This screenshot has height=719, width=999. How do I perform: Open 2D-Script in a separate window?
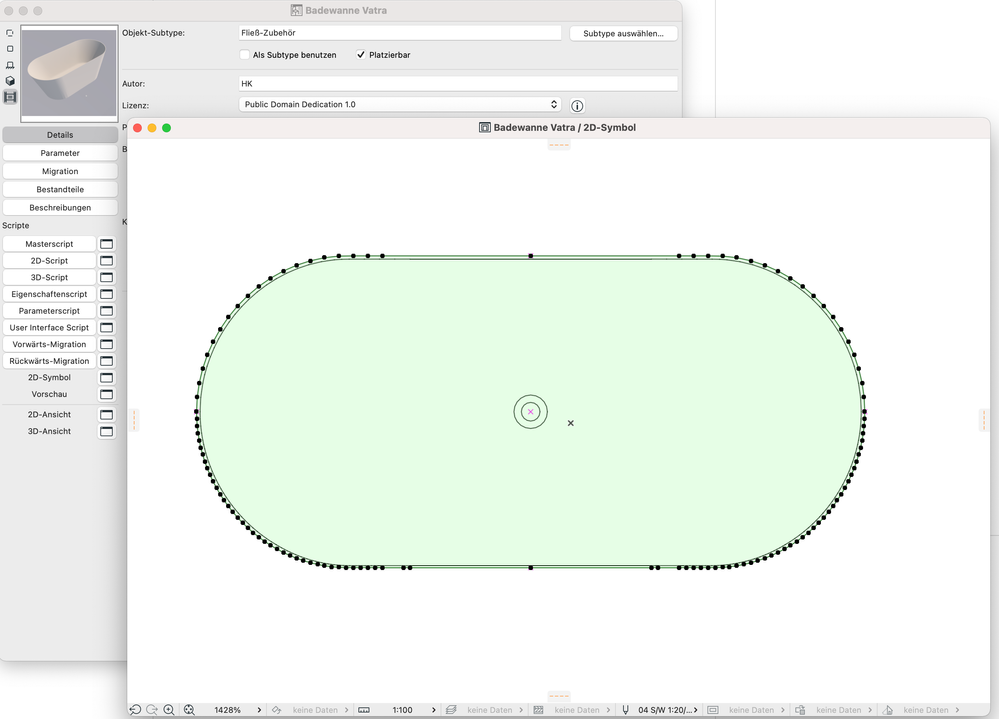[107, 261]
